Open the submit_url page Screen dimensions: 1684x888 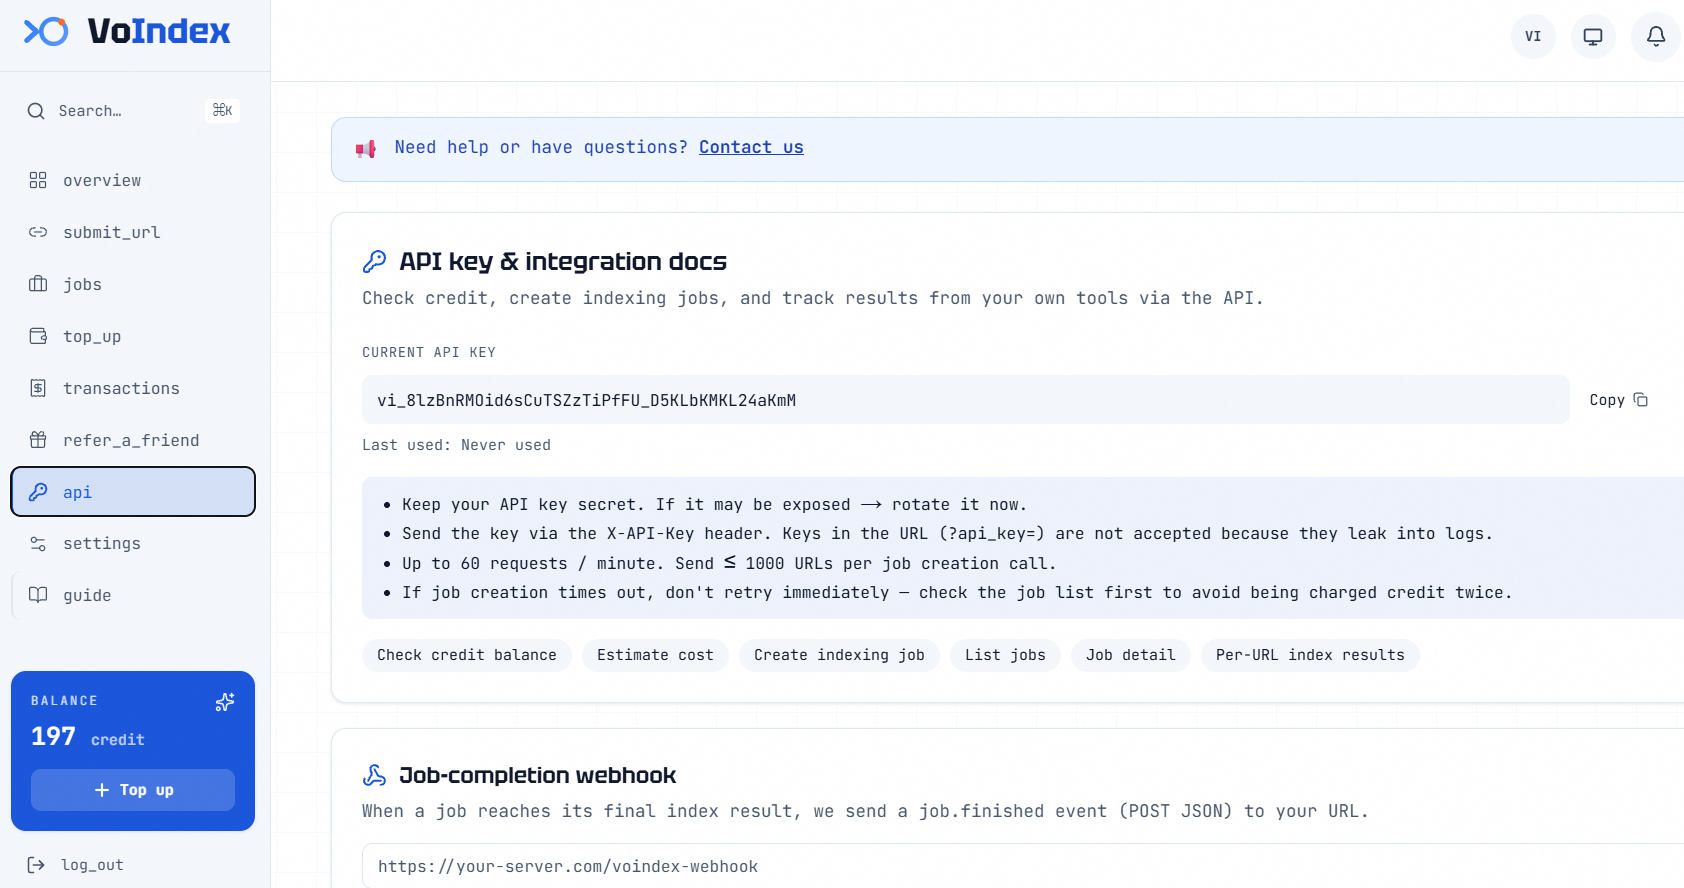133,232
